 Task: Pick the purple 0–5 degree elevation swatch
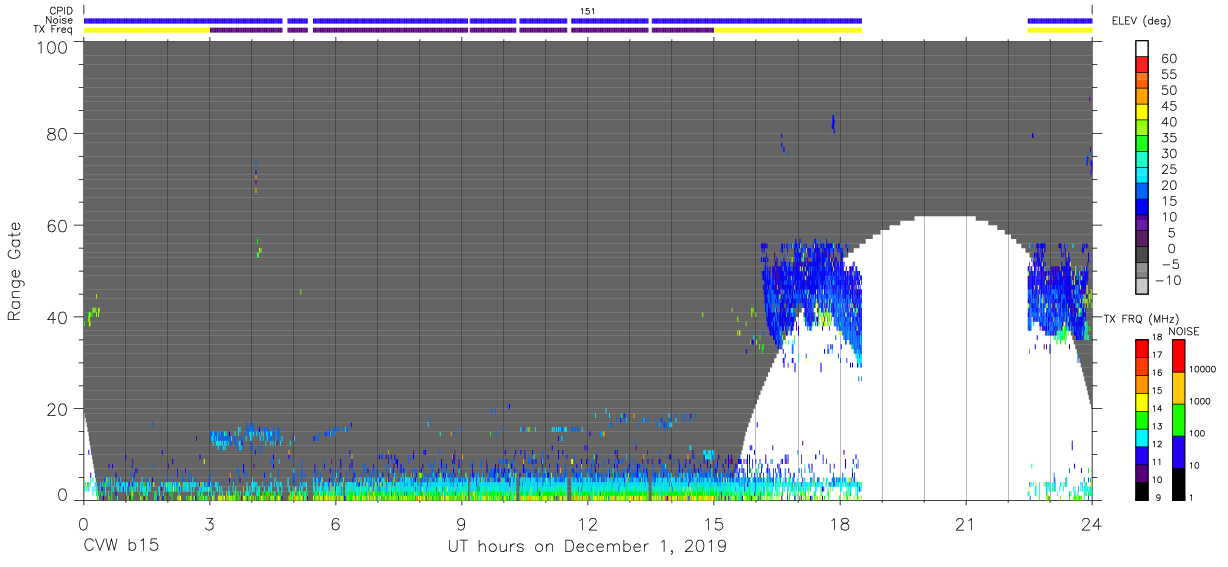(x=1142, y=240)
